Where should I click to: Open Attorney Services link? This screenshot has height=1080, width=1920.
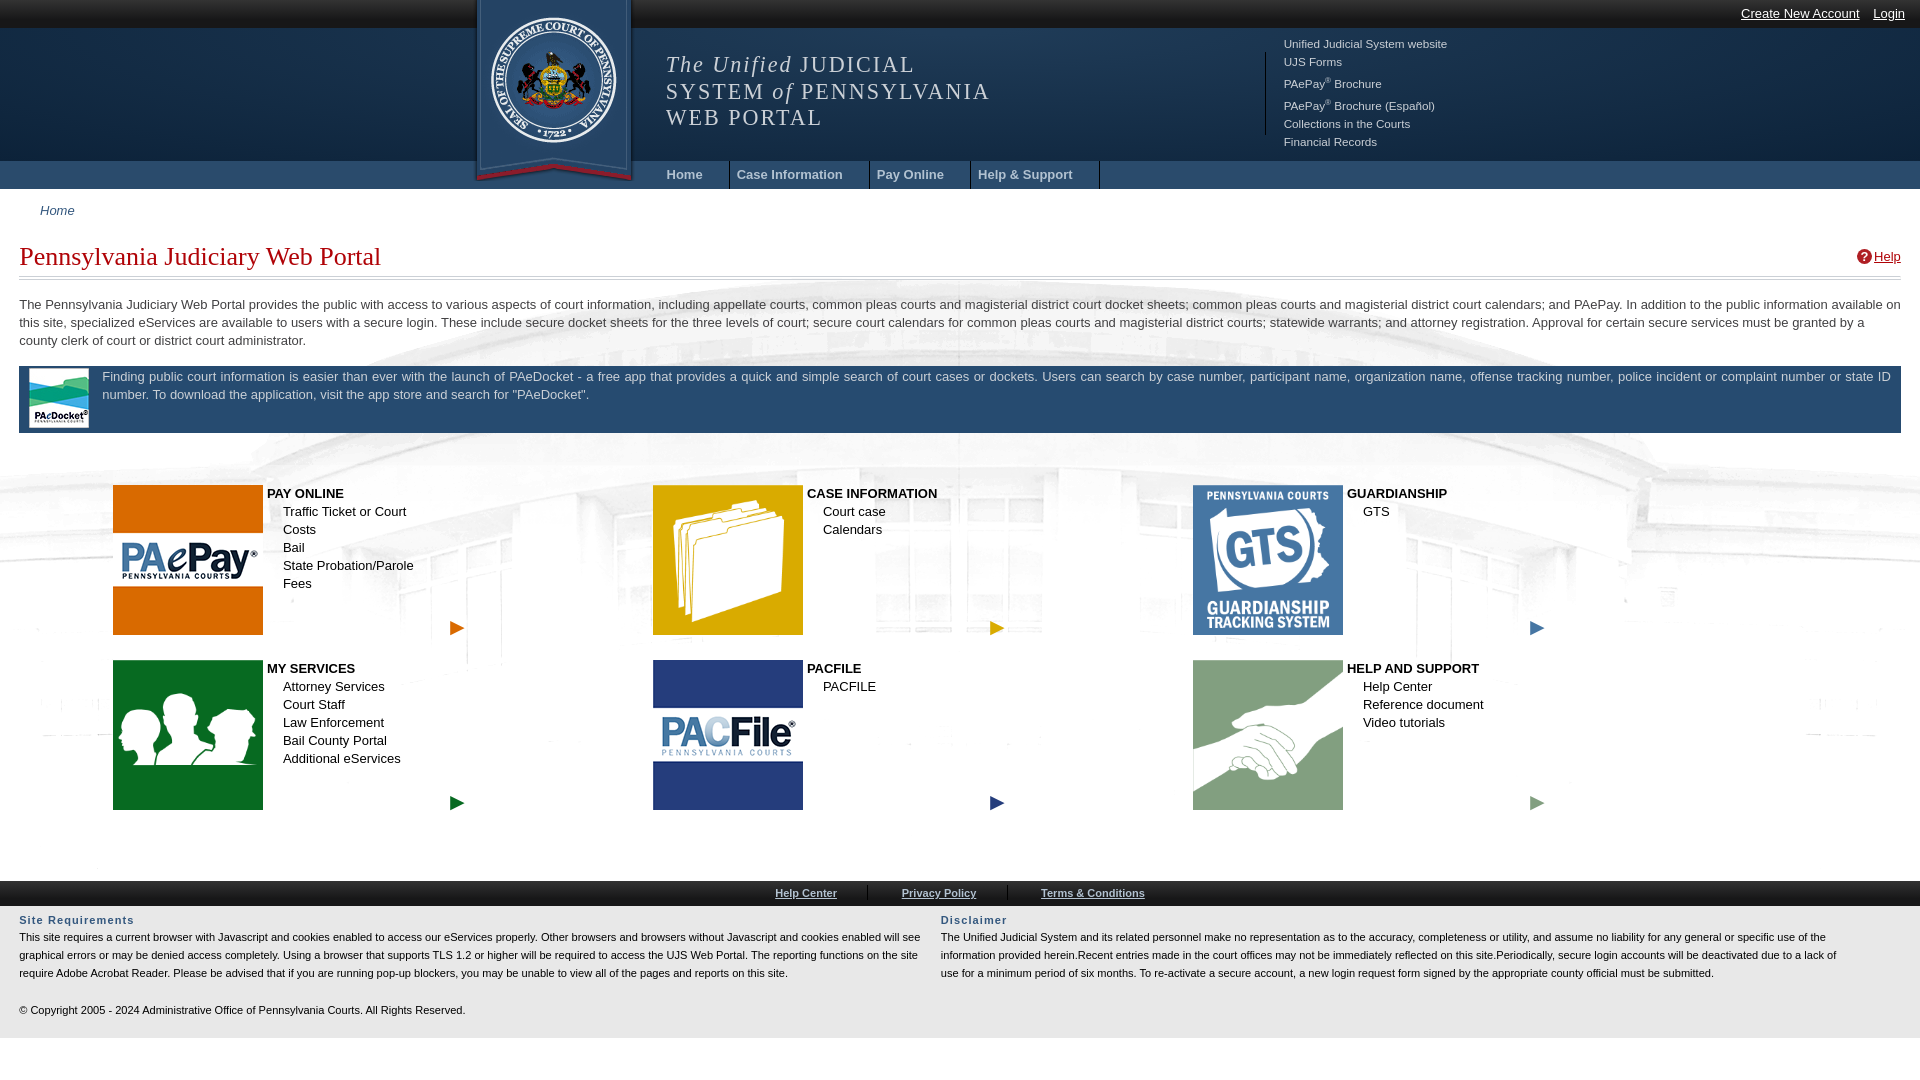click(334, 687)
